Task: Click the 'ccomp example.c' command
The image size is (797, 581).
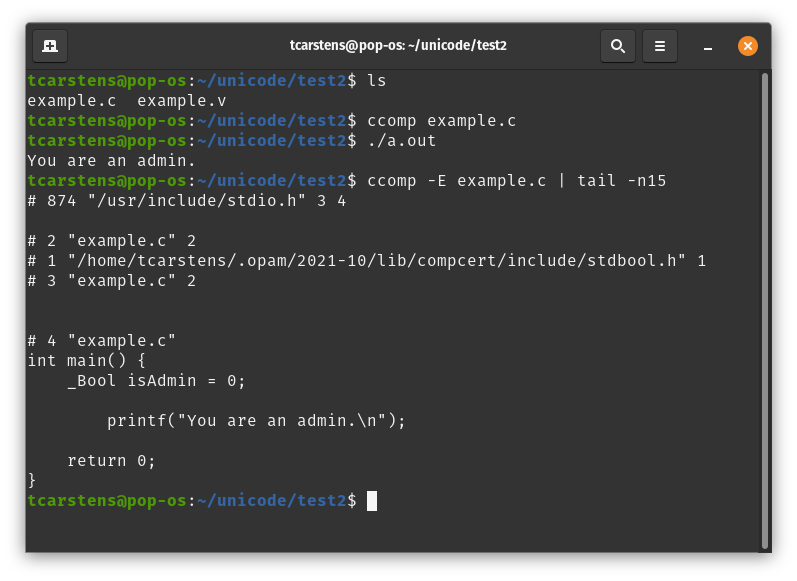Action: 441,121
